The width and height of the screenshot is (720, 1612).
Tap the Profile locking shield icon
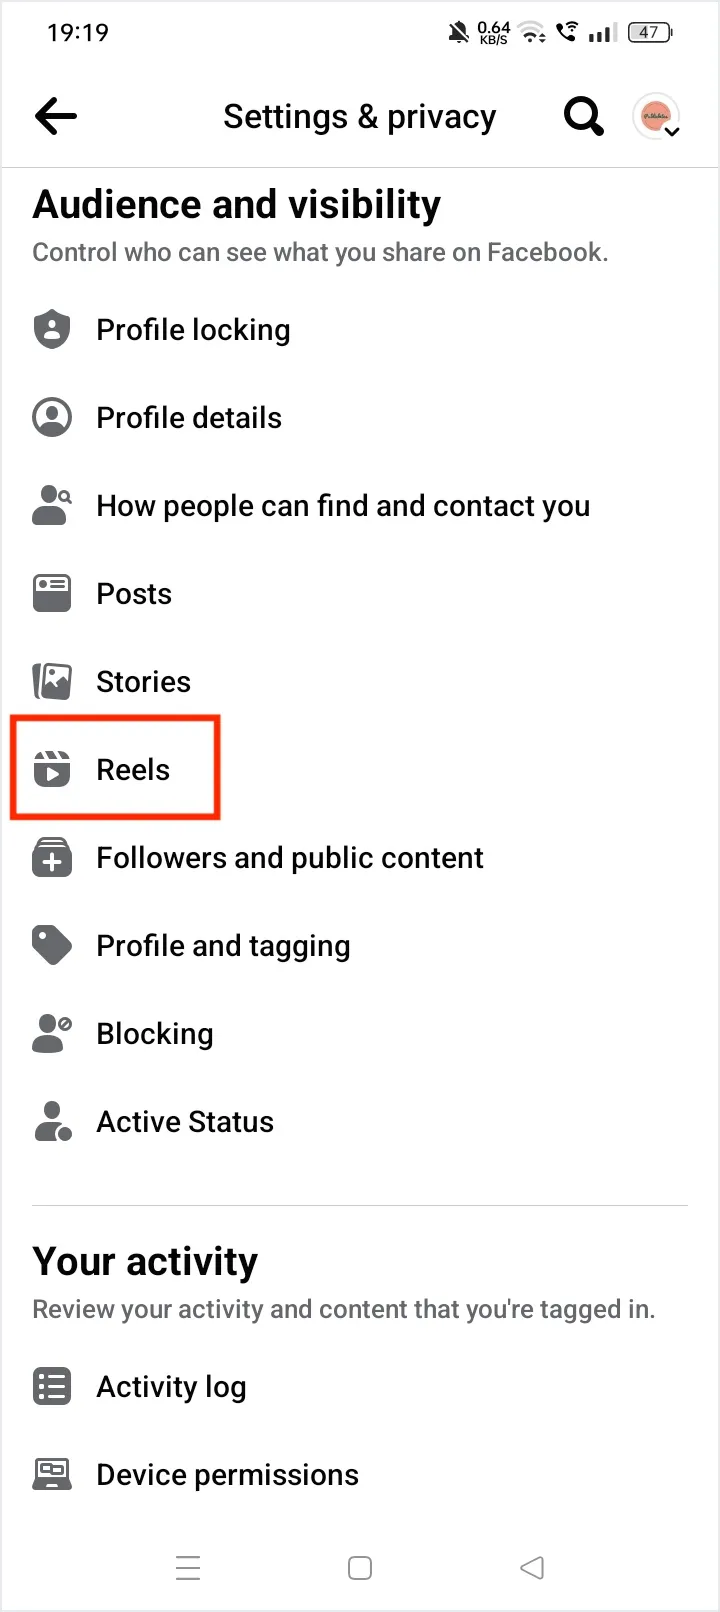pyautogui.click(x=52, y=330)
